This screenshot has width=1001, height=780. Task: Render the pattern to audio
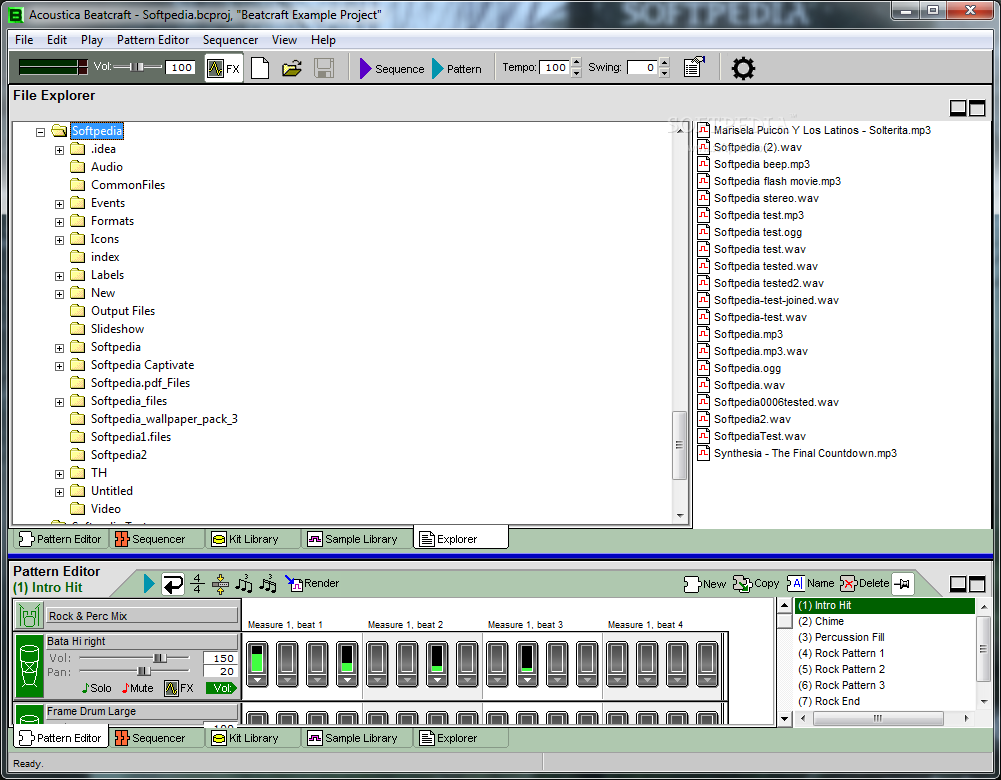pos(312,583)
